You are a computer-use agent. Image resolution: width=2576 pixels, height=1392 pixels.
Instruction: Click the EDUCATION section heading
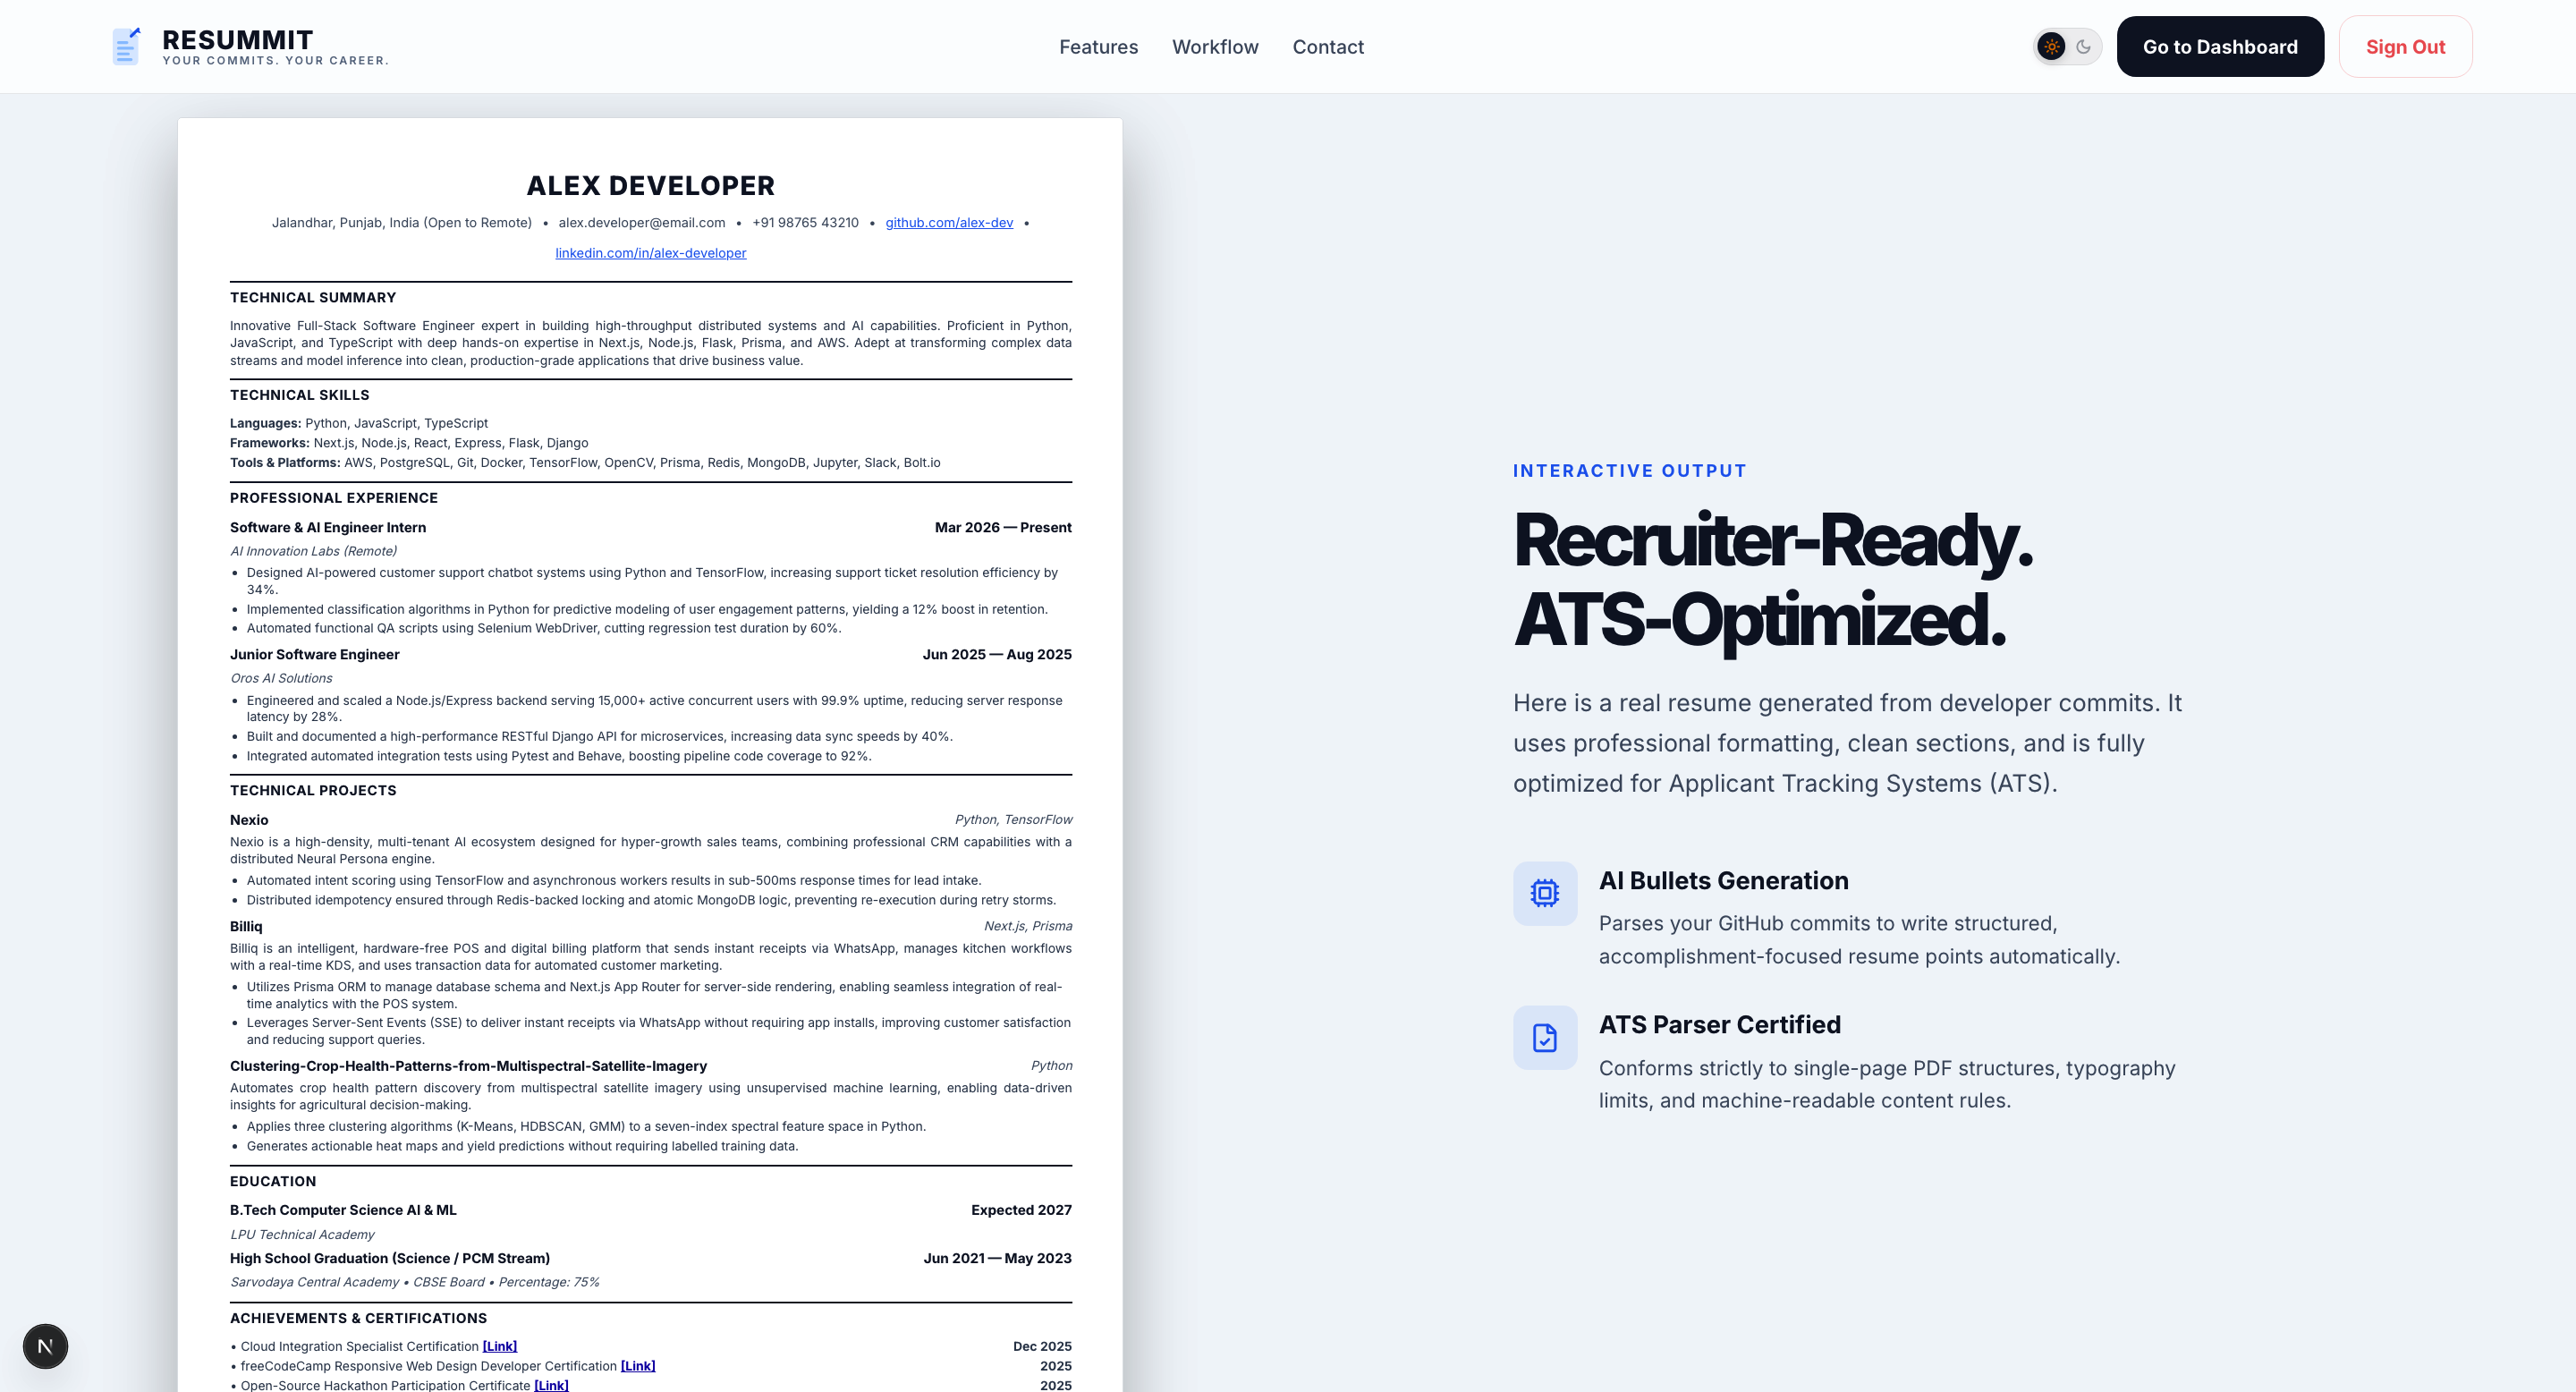[273, 1181]
